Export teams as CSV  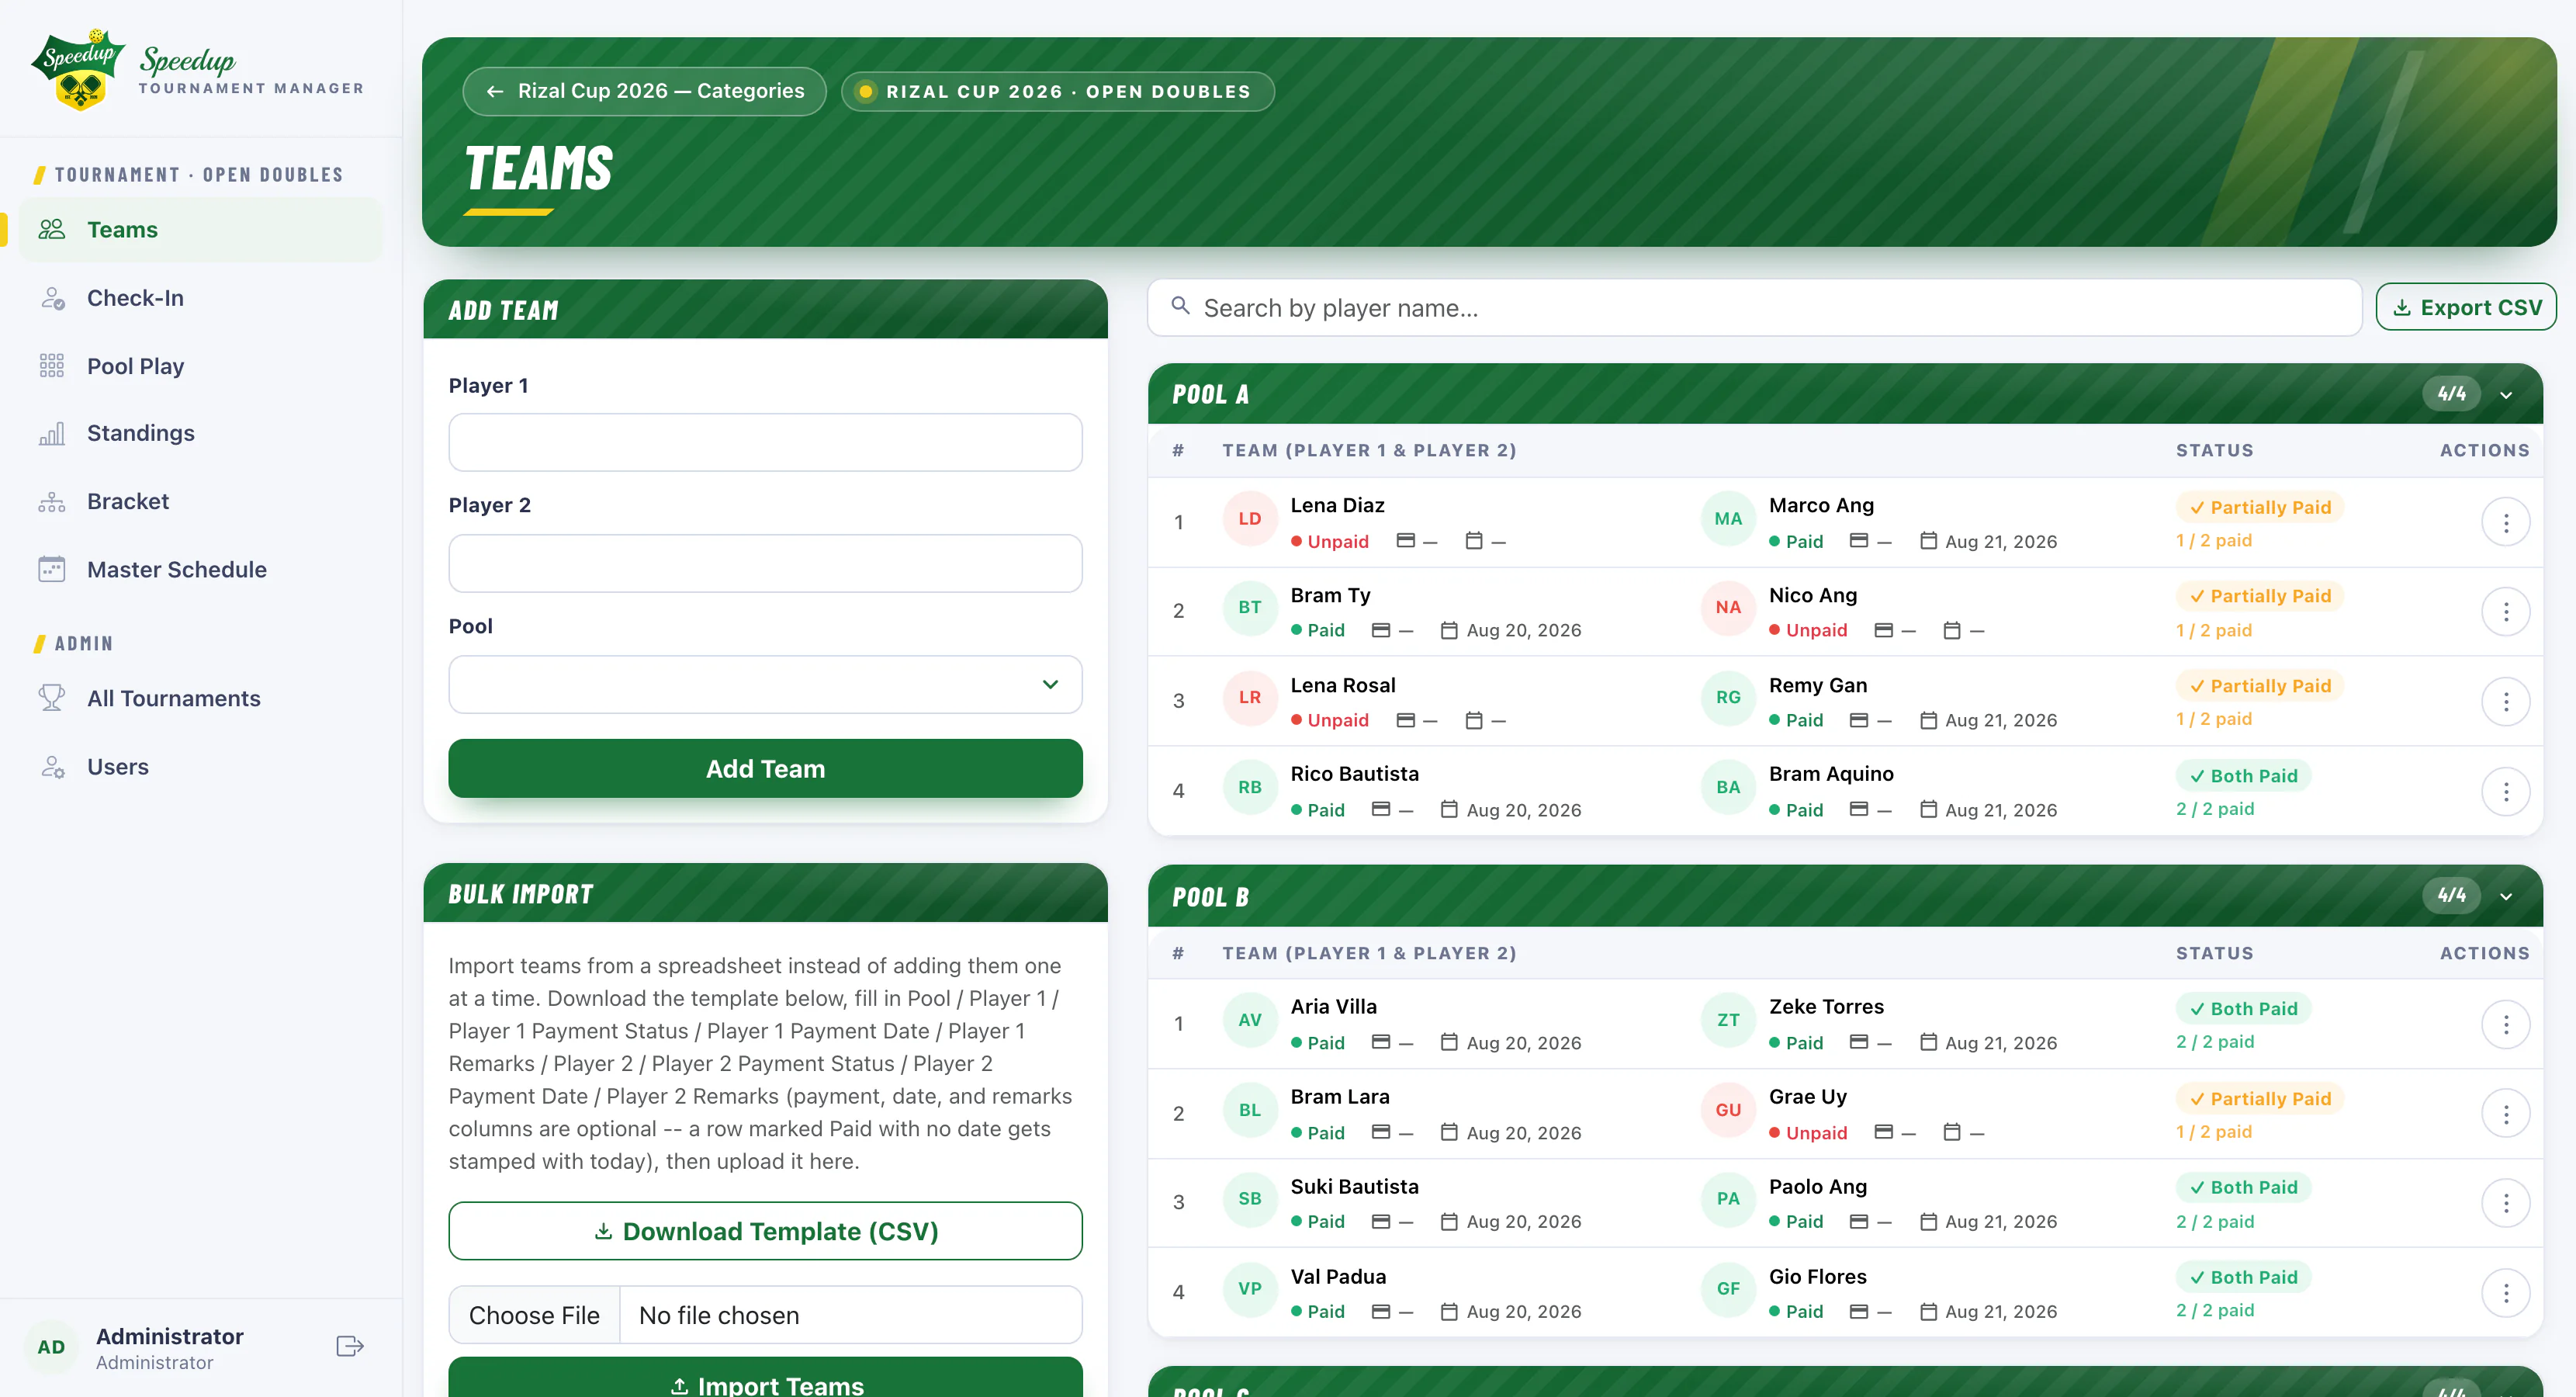[2466, 307]
